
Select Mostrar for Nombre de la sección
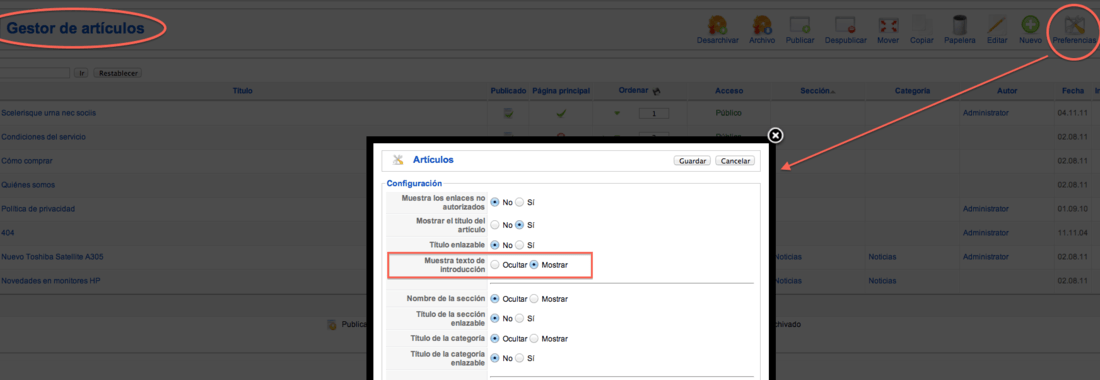coord(535,299)
